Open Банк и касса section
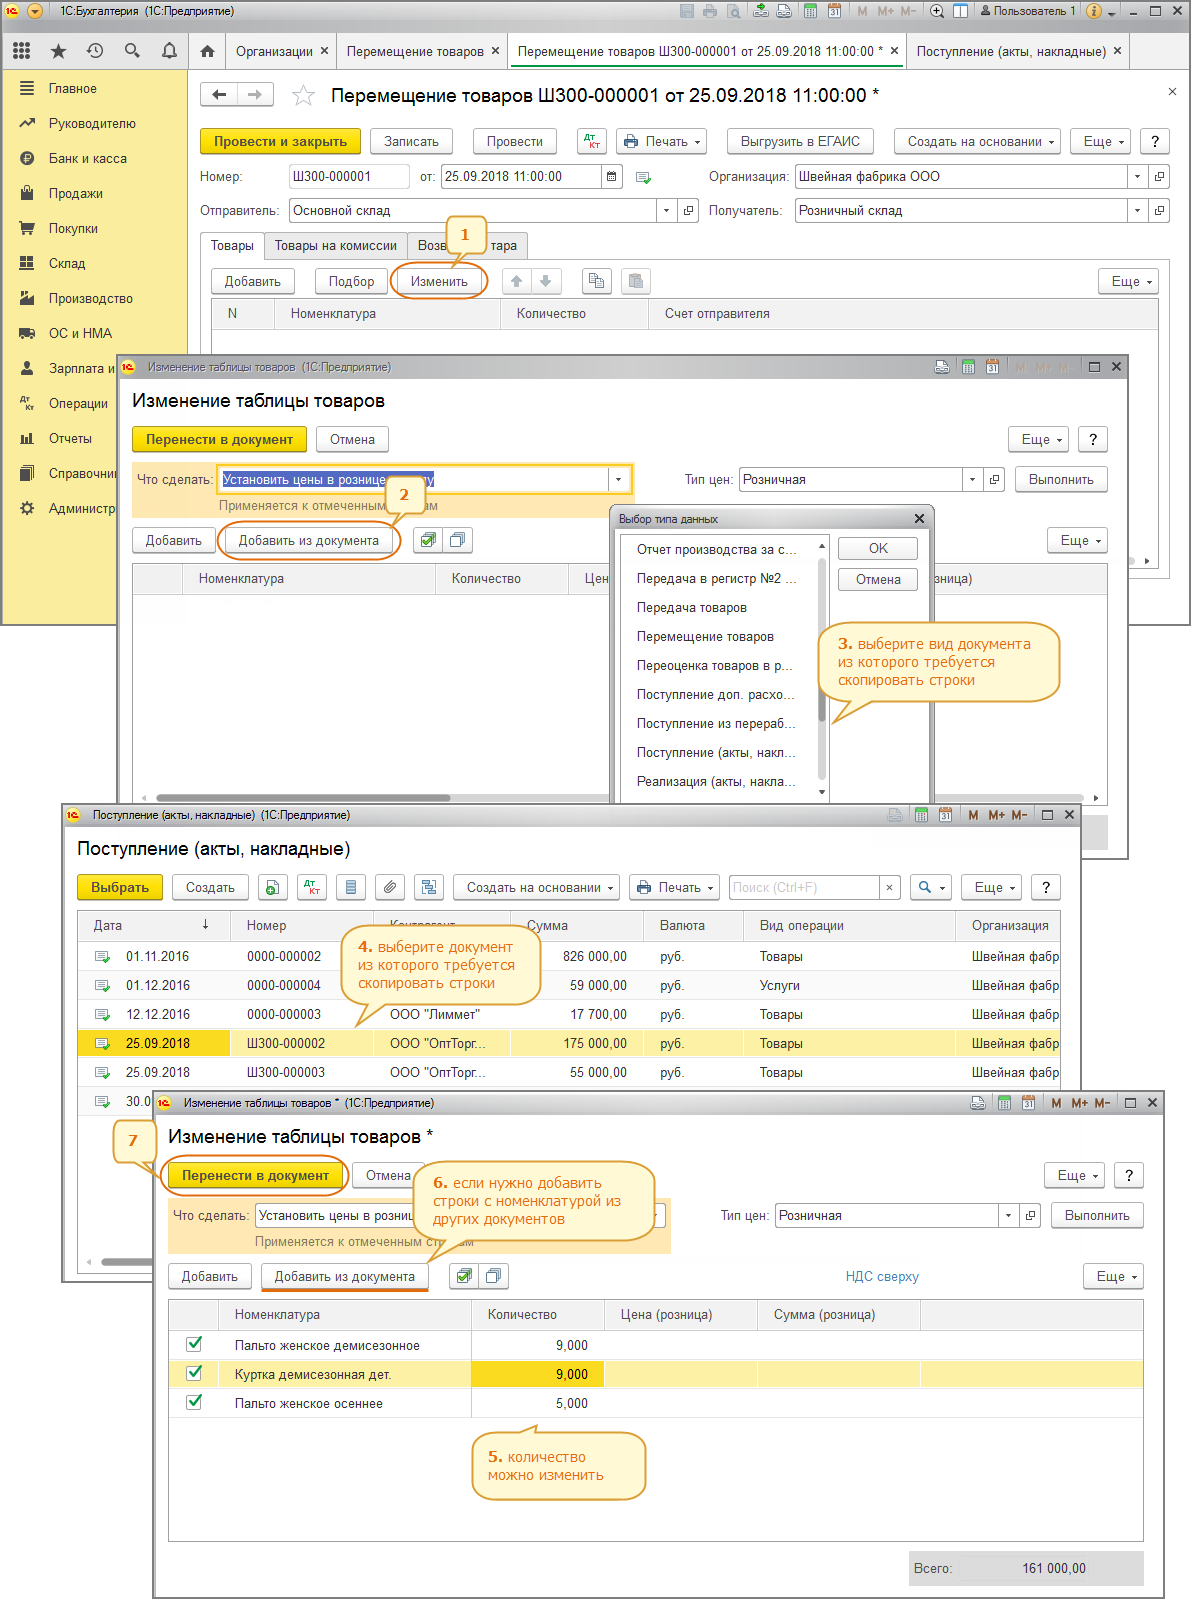This screenshot has height=1601, width=1191. (x=88, y=159)
